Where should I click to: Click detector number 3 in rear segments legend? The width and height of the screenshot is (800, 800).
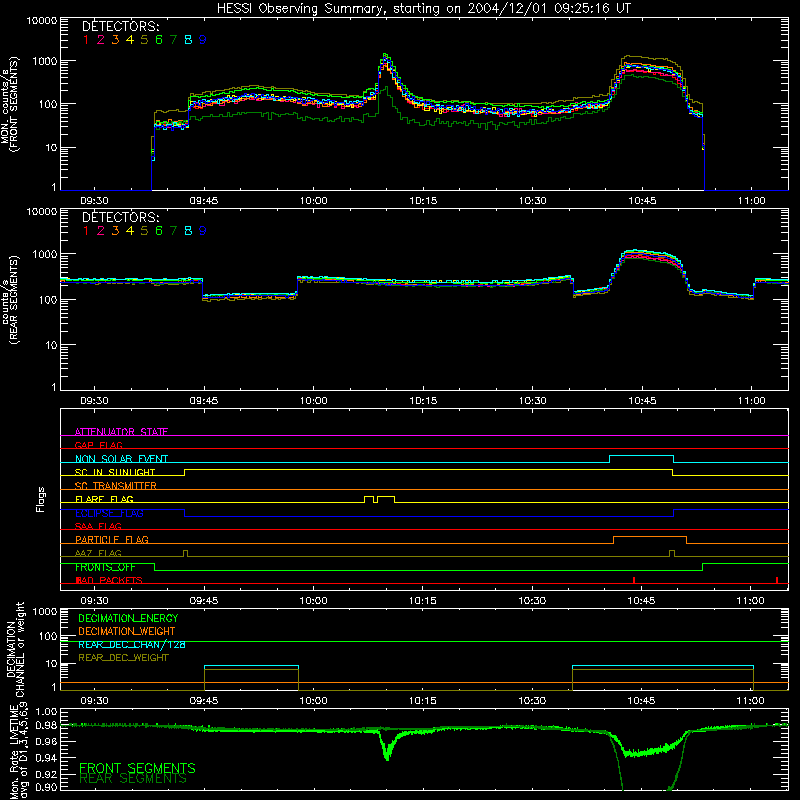tap(115, 231)
